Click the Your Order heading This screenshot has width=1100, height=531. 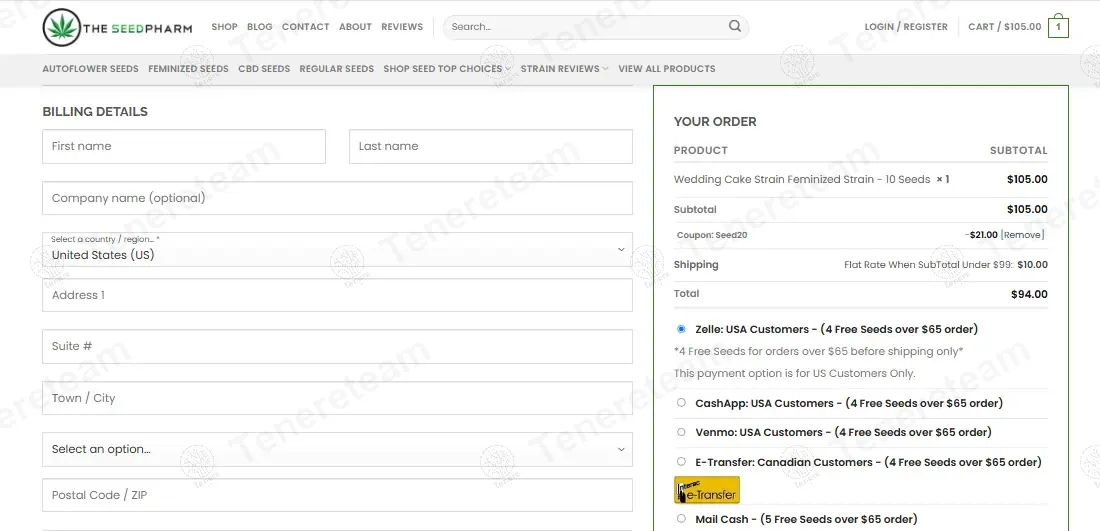point(715,121)
